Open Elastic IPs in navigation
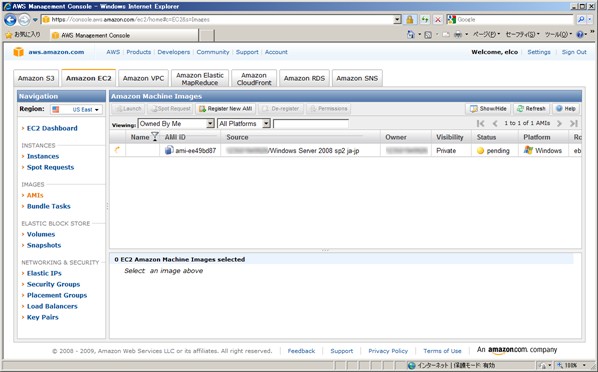Screen dimensions: 598x372 [x=44, y=273]
